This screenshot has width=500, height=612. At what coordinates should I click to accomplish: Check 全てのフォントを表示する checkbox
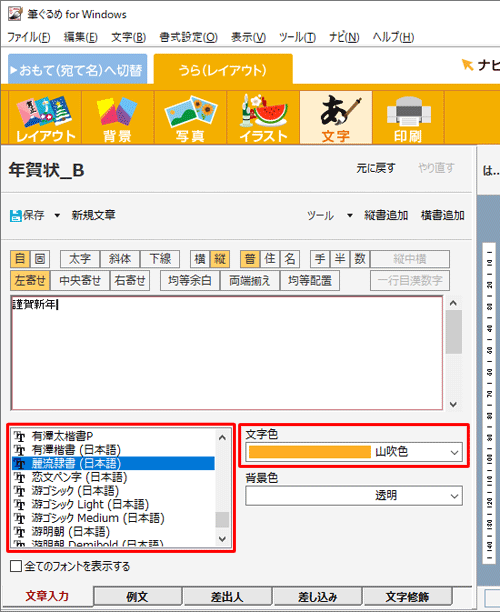(x=16, y=566)
